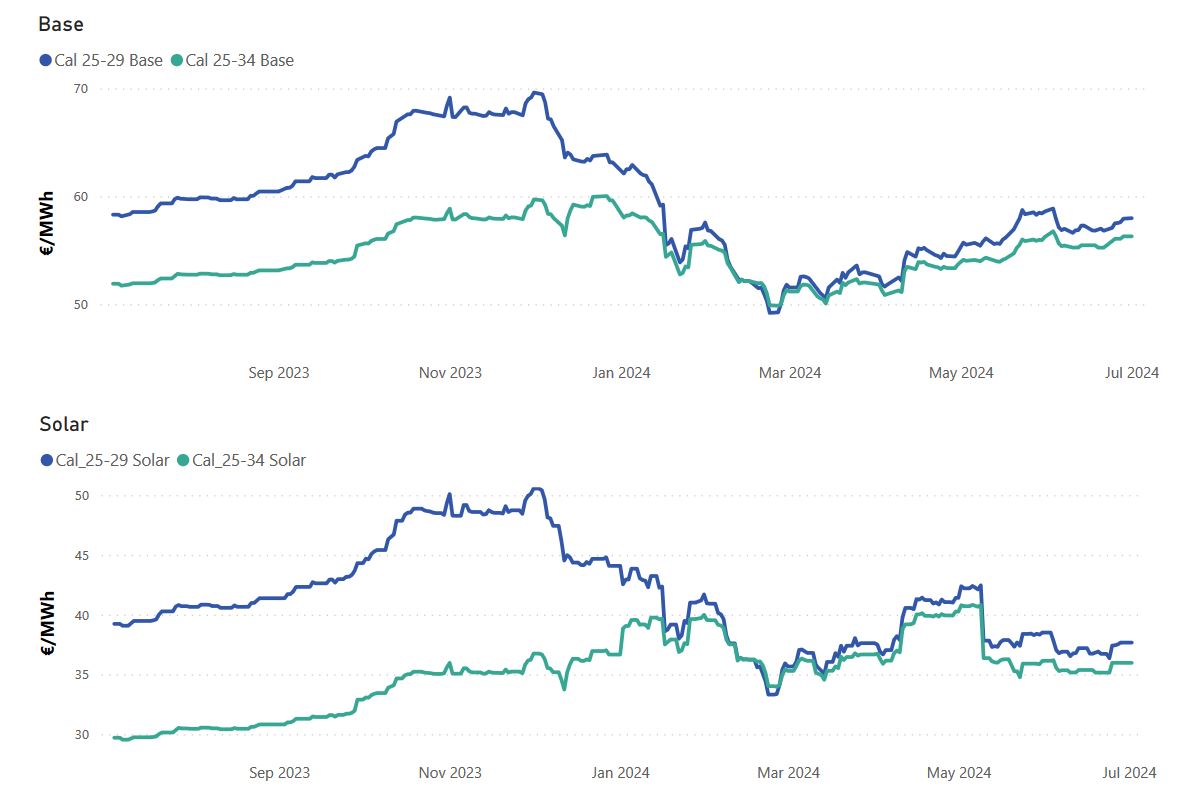The height and width of the screenshot is (807, 1187).
Task: Click the Cal_25-34 Solar legend dot
Action: [x=183, y=460]
